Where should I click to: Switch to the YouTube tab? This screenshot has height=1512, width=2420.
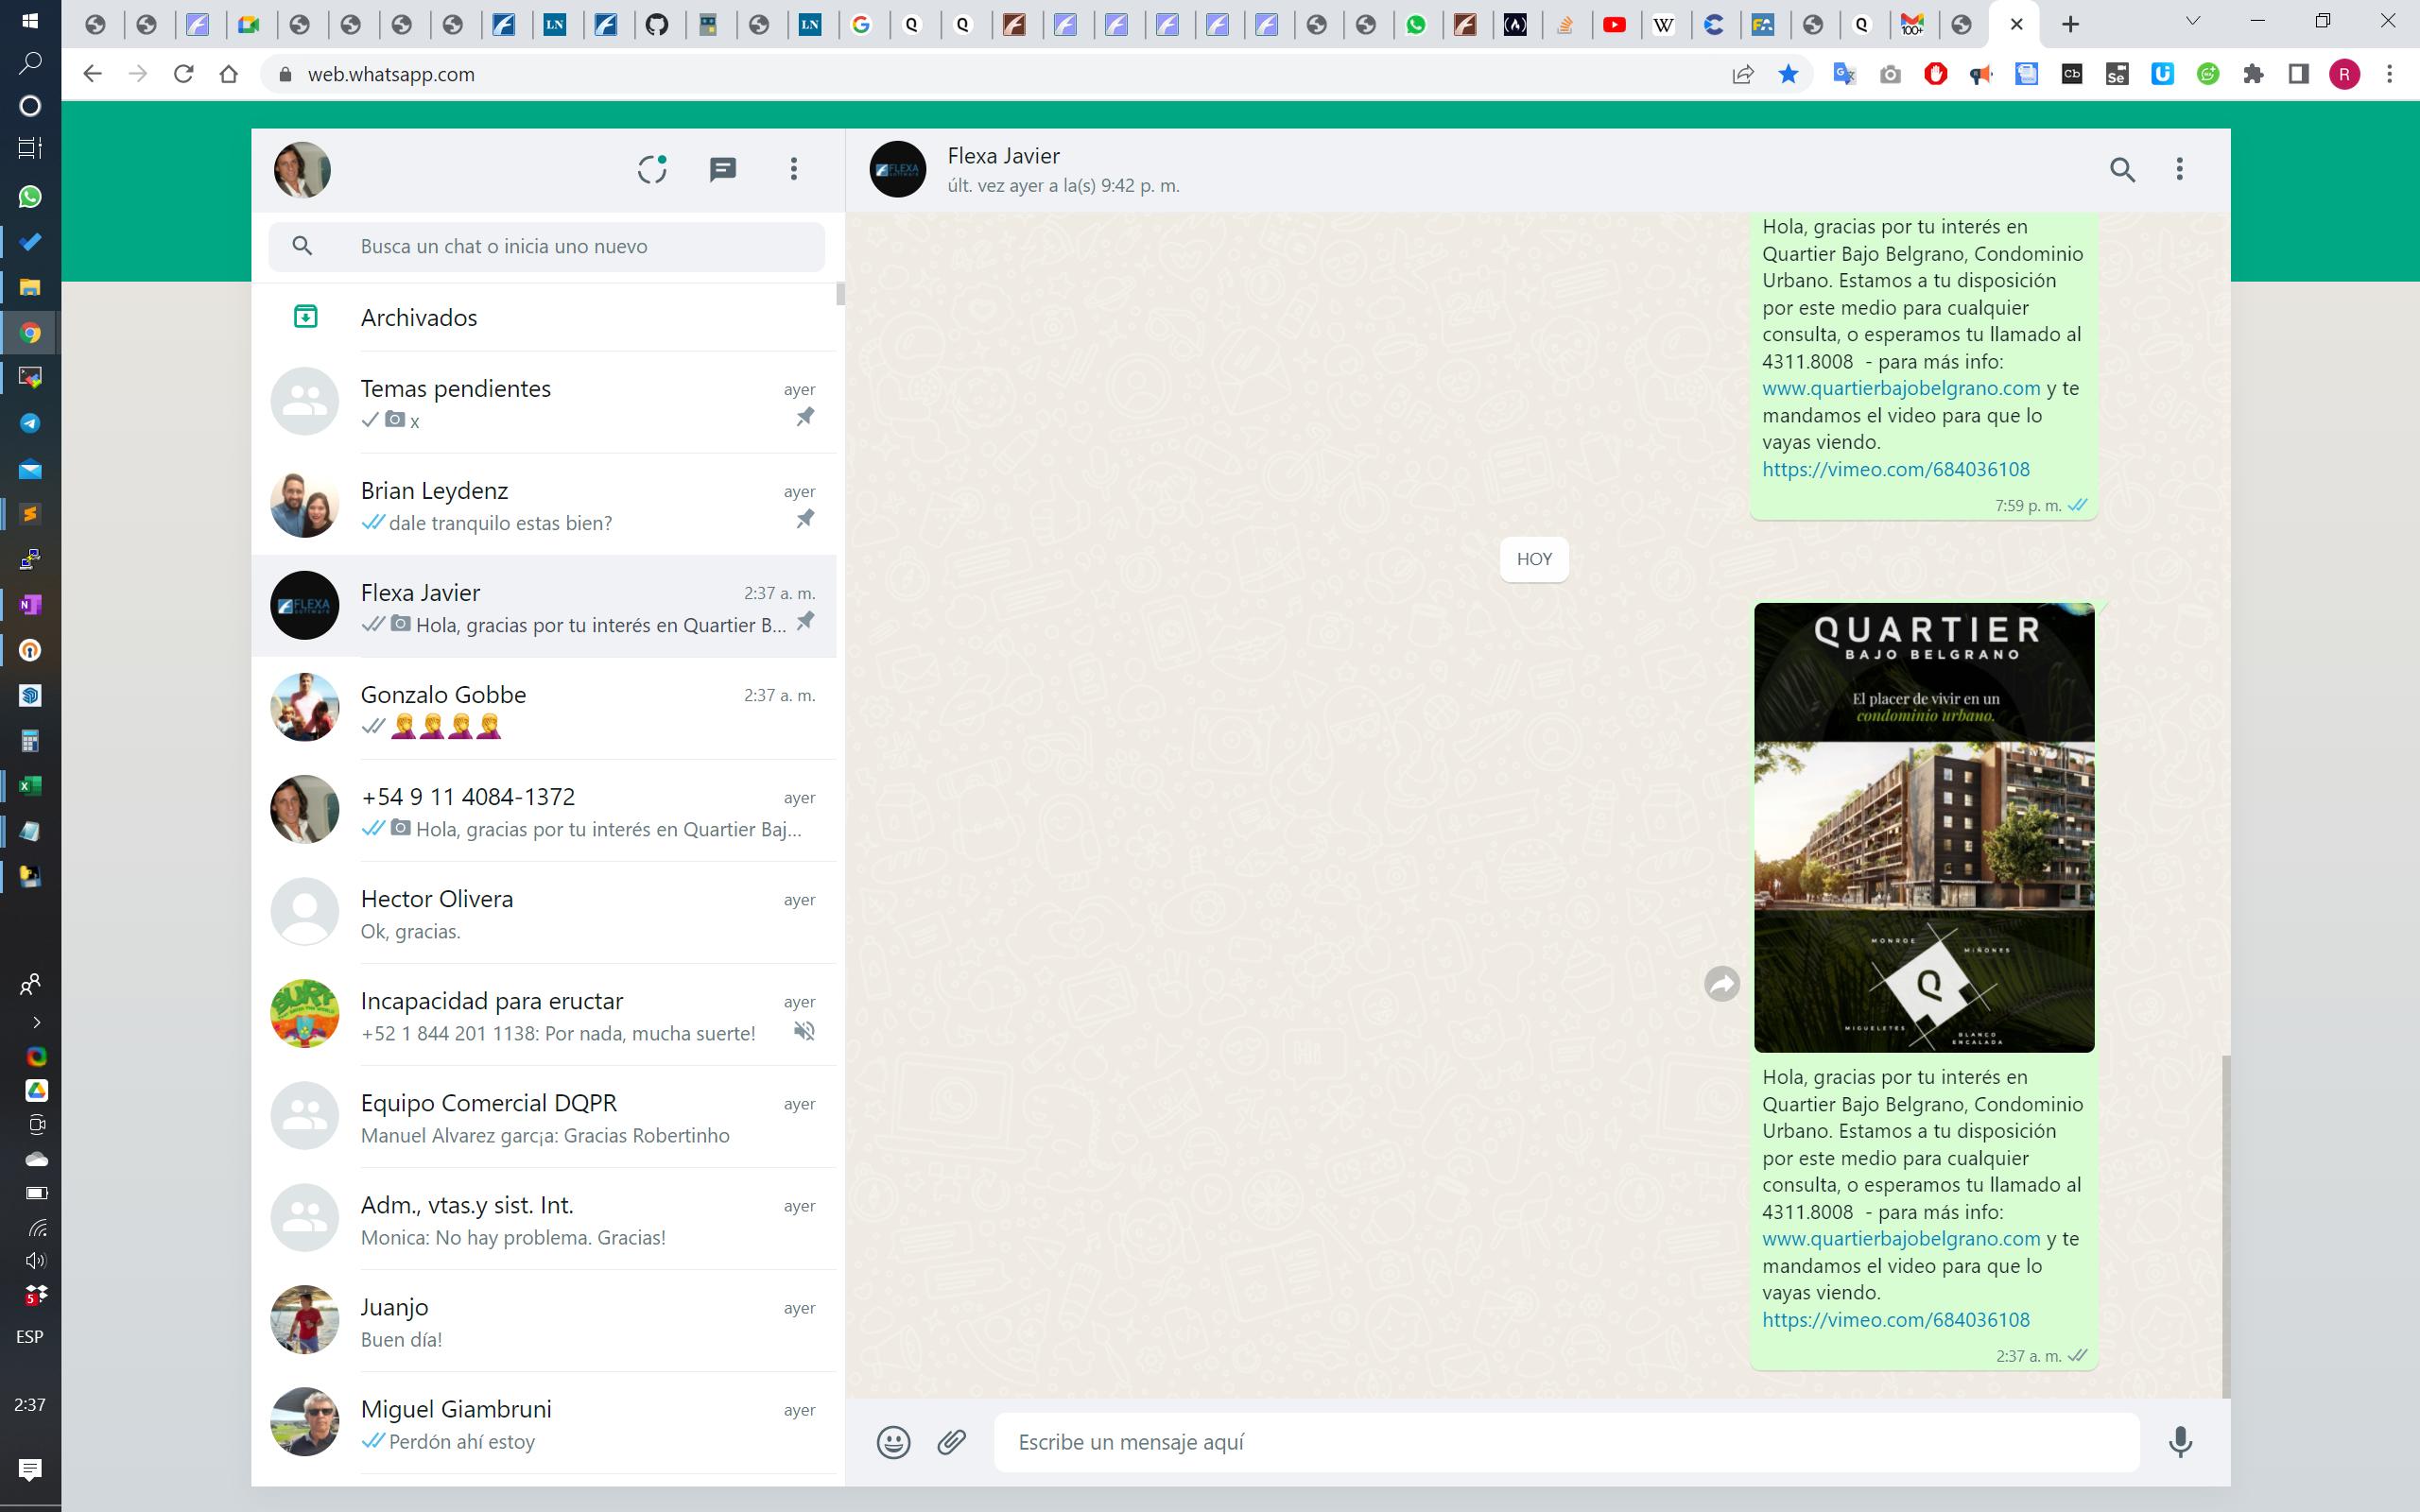[x=1614, y=25]
